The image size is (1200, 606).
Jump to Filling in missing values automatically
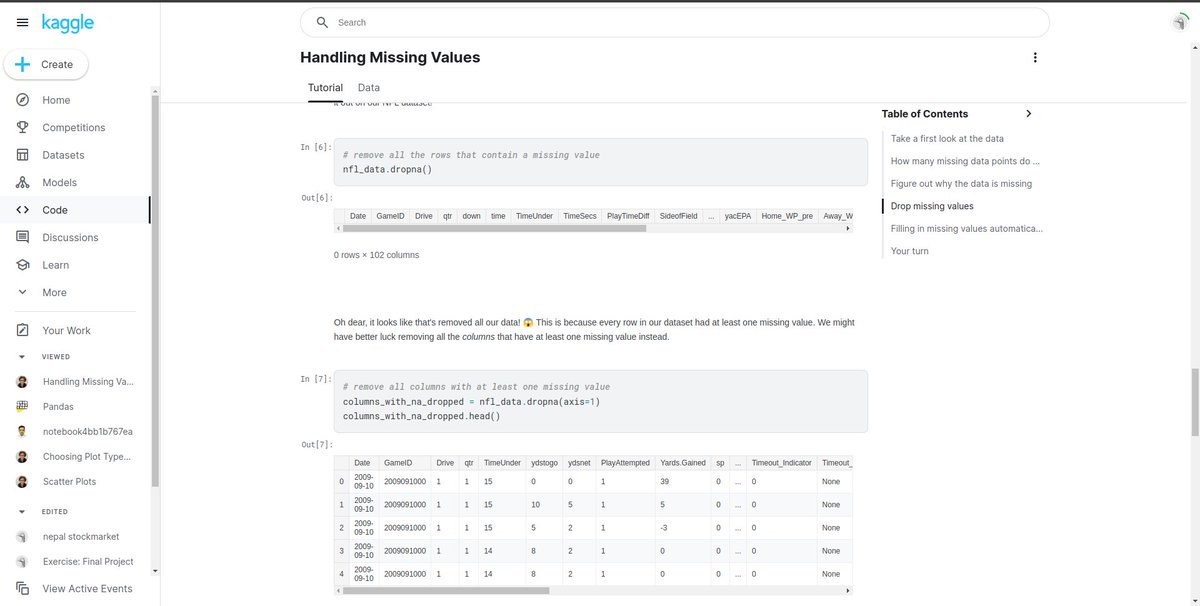pyautogui.click(x=967, y=229)
